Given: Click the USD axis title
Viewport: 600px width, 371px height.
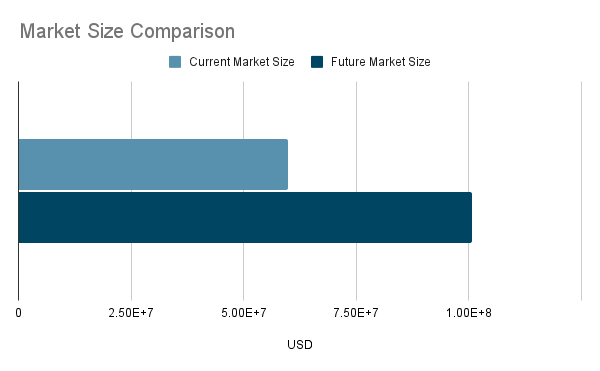Looking at the screenshot, I should coord(300,345).
